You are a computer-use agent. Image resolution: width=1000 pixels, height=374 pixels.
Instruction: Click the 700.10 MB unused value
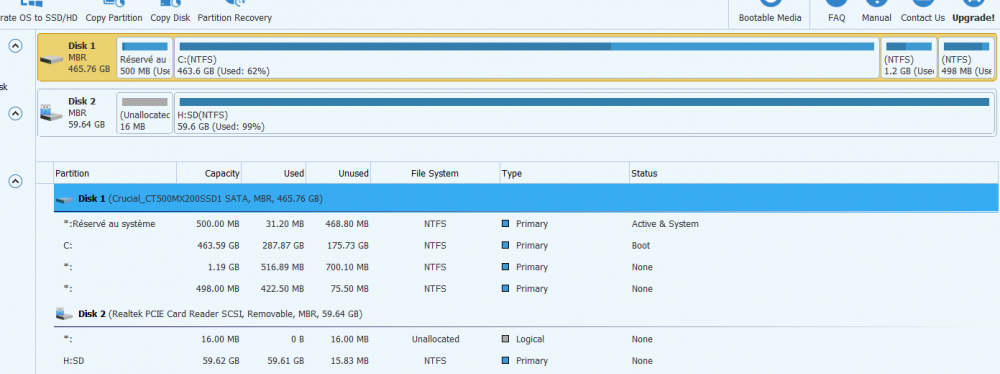point(346,267)
